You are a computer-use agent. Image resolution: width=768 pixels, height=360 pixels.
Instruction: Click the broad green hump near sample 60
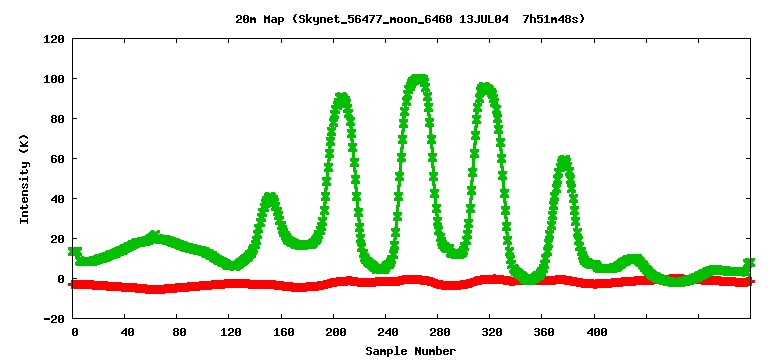(x=153, y=237)
